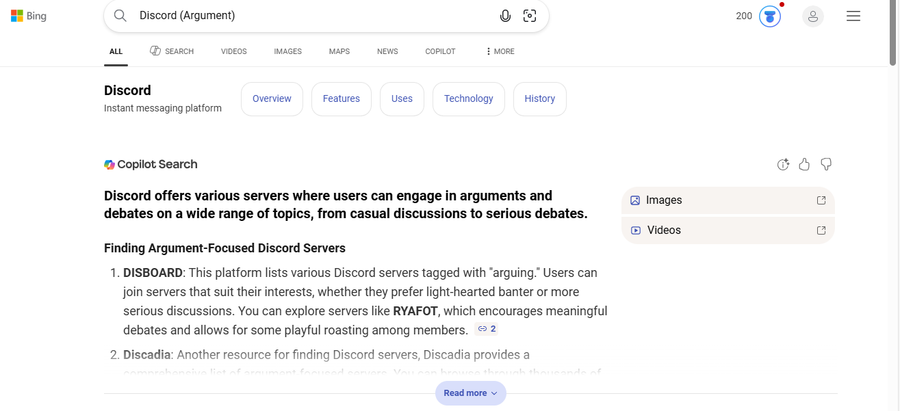Switch to the COPILOT tab
This screenshot has height=411, width=900.
(x=440, y=51)
